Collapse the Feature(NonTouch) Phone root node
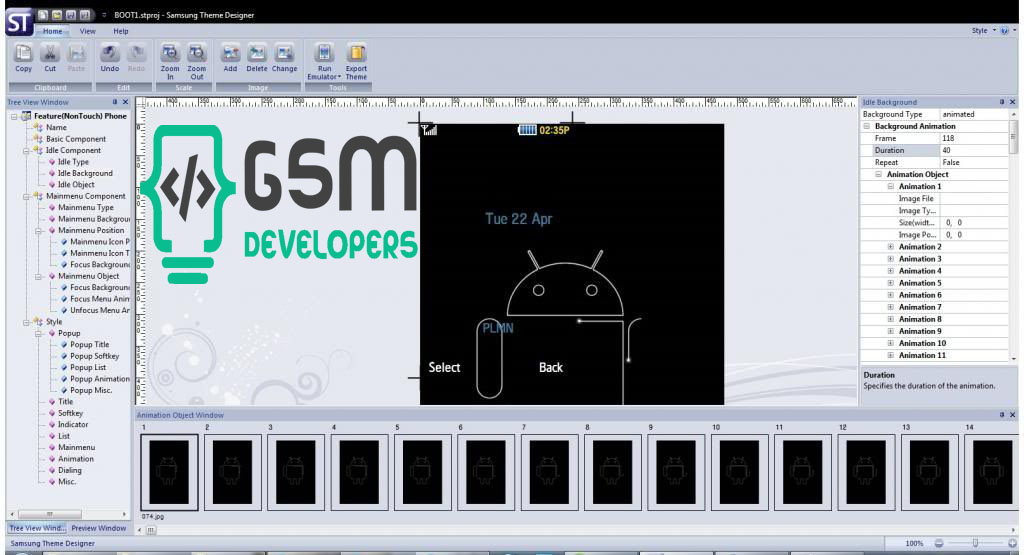Screen dimensions: 1024x555 [14, 116]
